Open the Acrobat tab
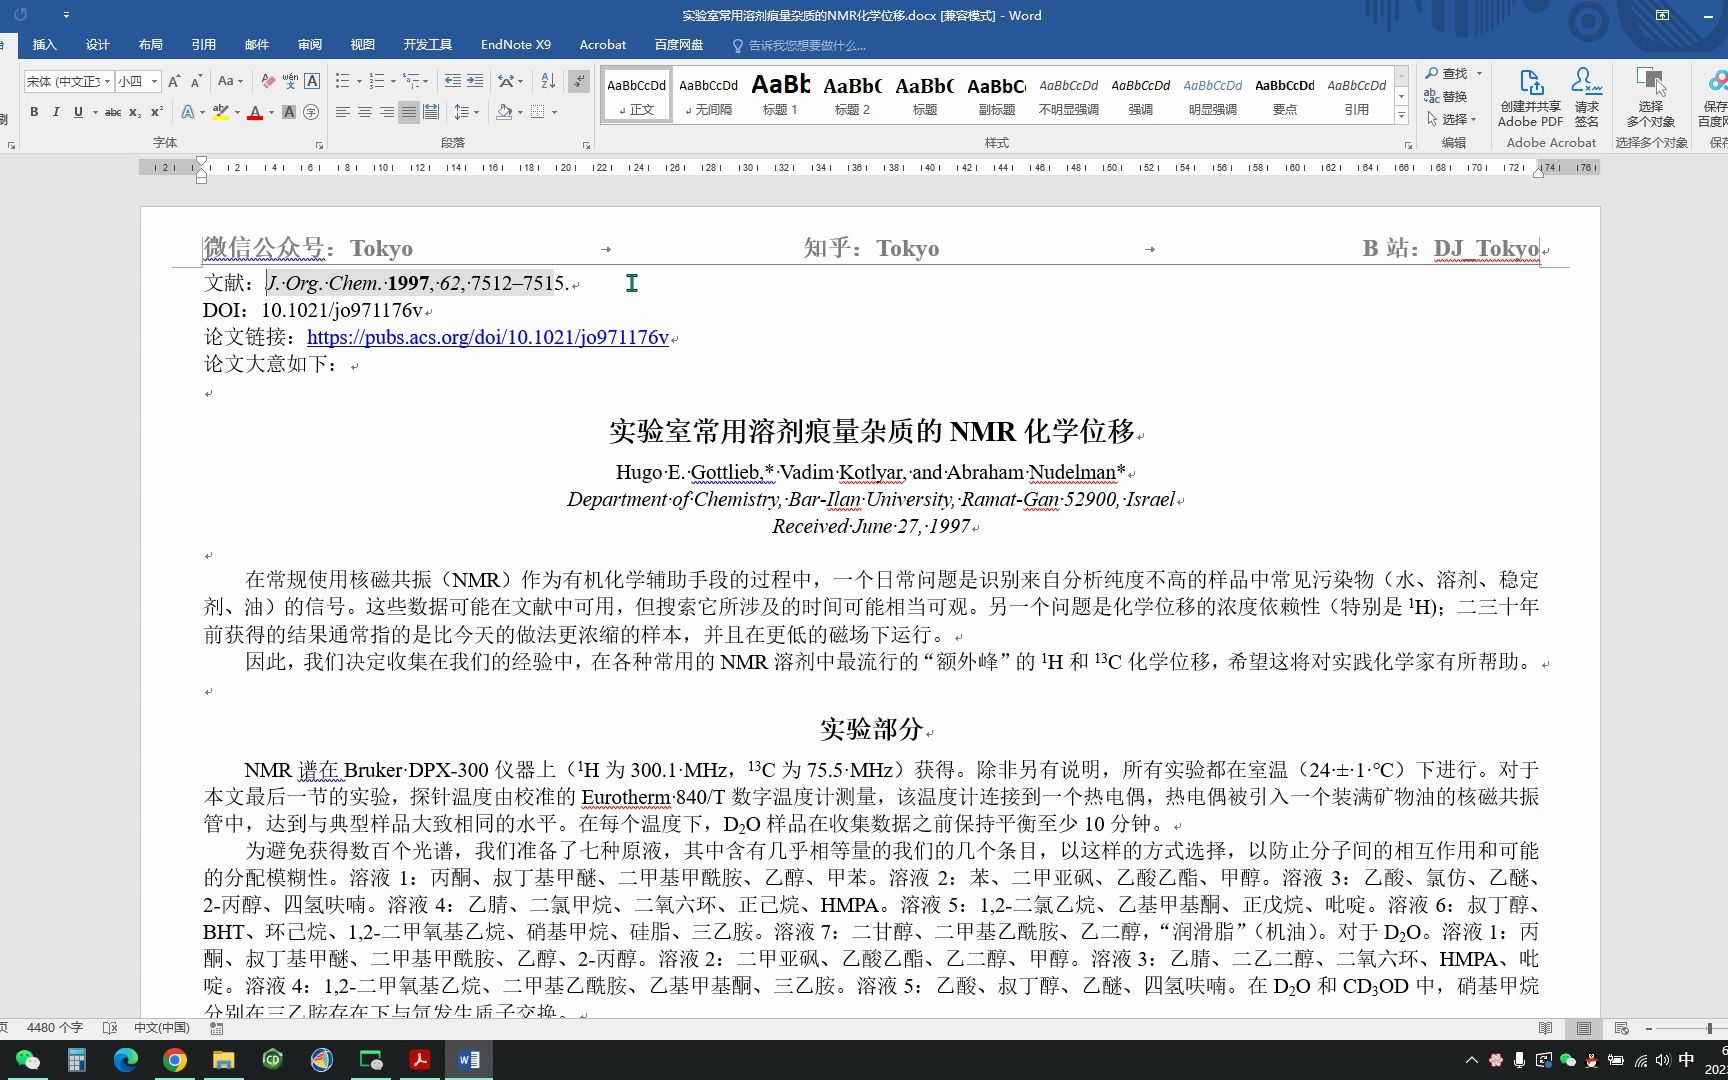The width and height of the screenshot is (1728, 1080). 602,45
